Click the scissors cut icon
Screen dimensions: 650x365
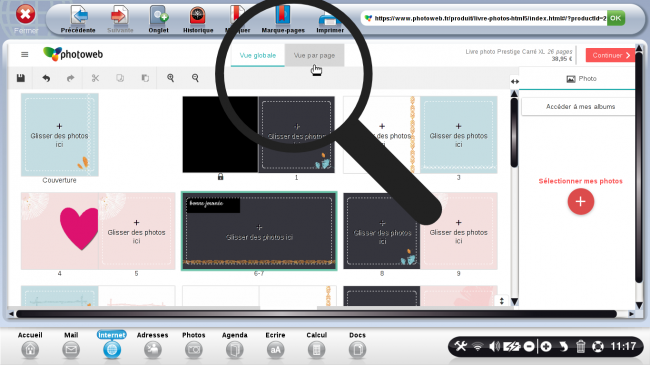coord(95,78)
